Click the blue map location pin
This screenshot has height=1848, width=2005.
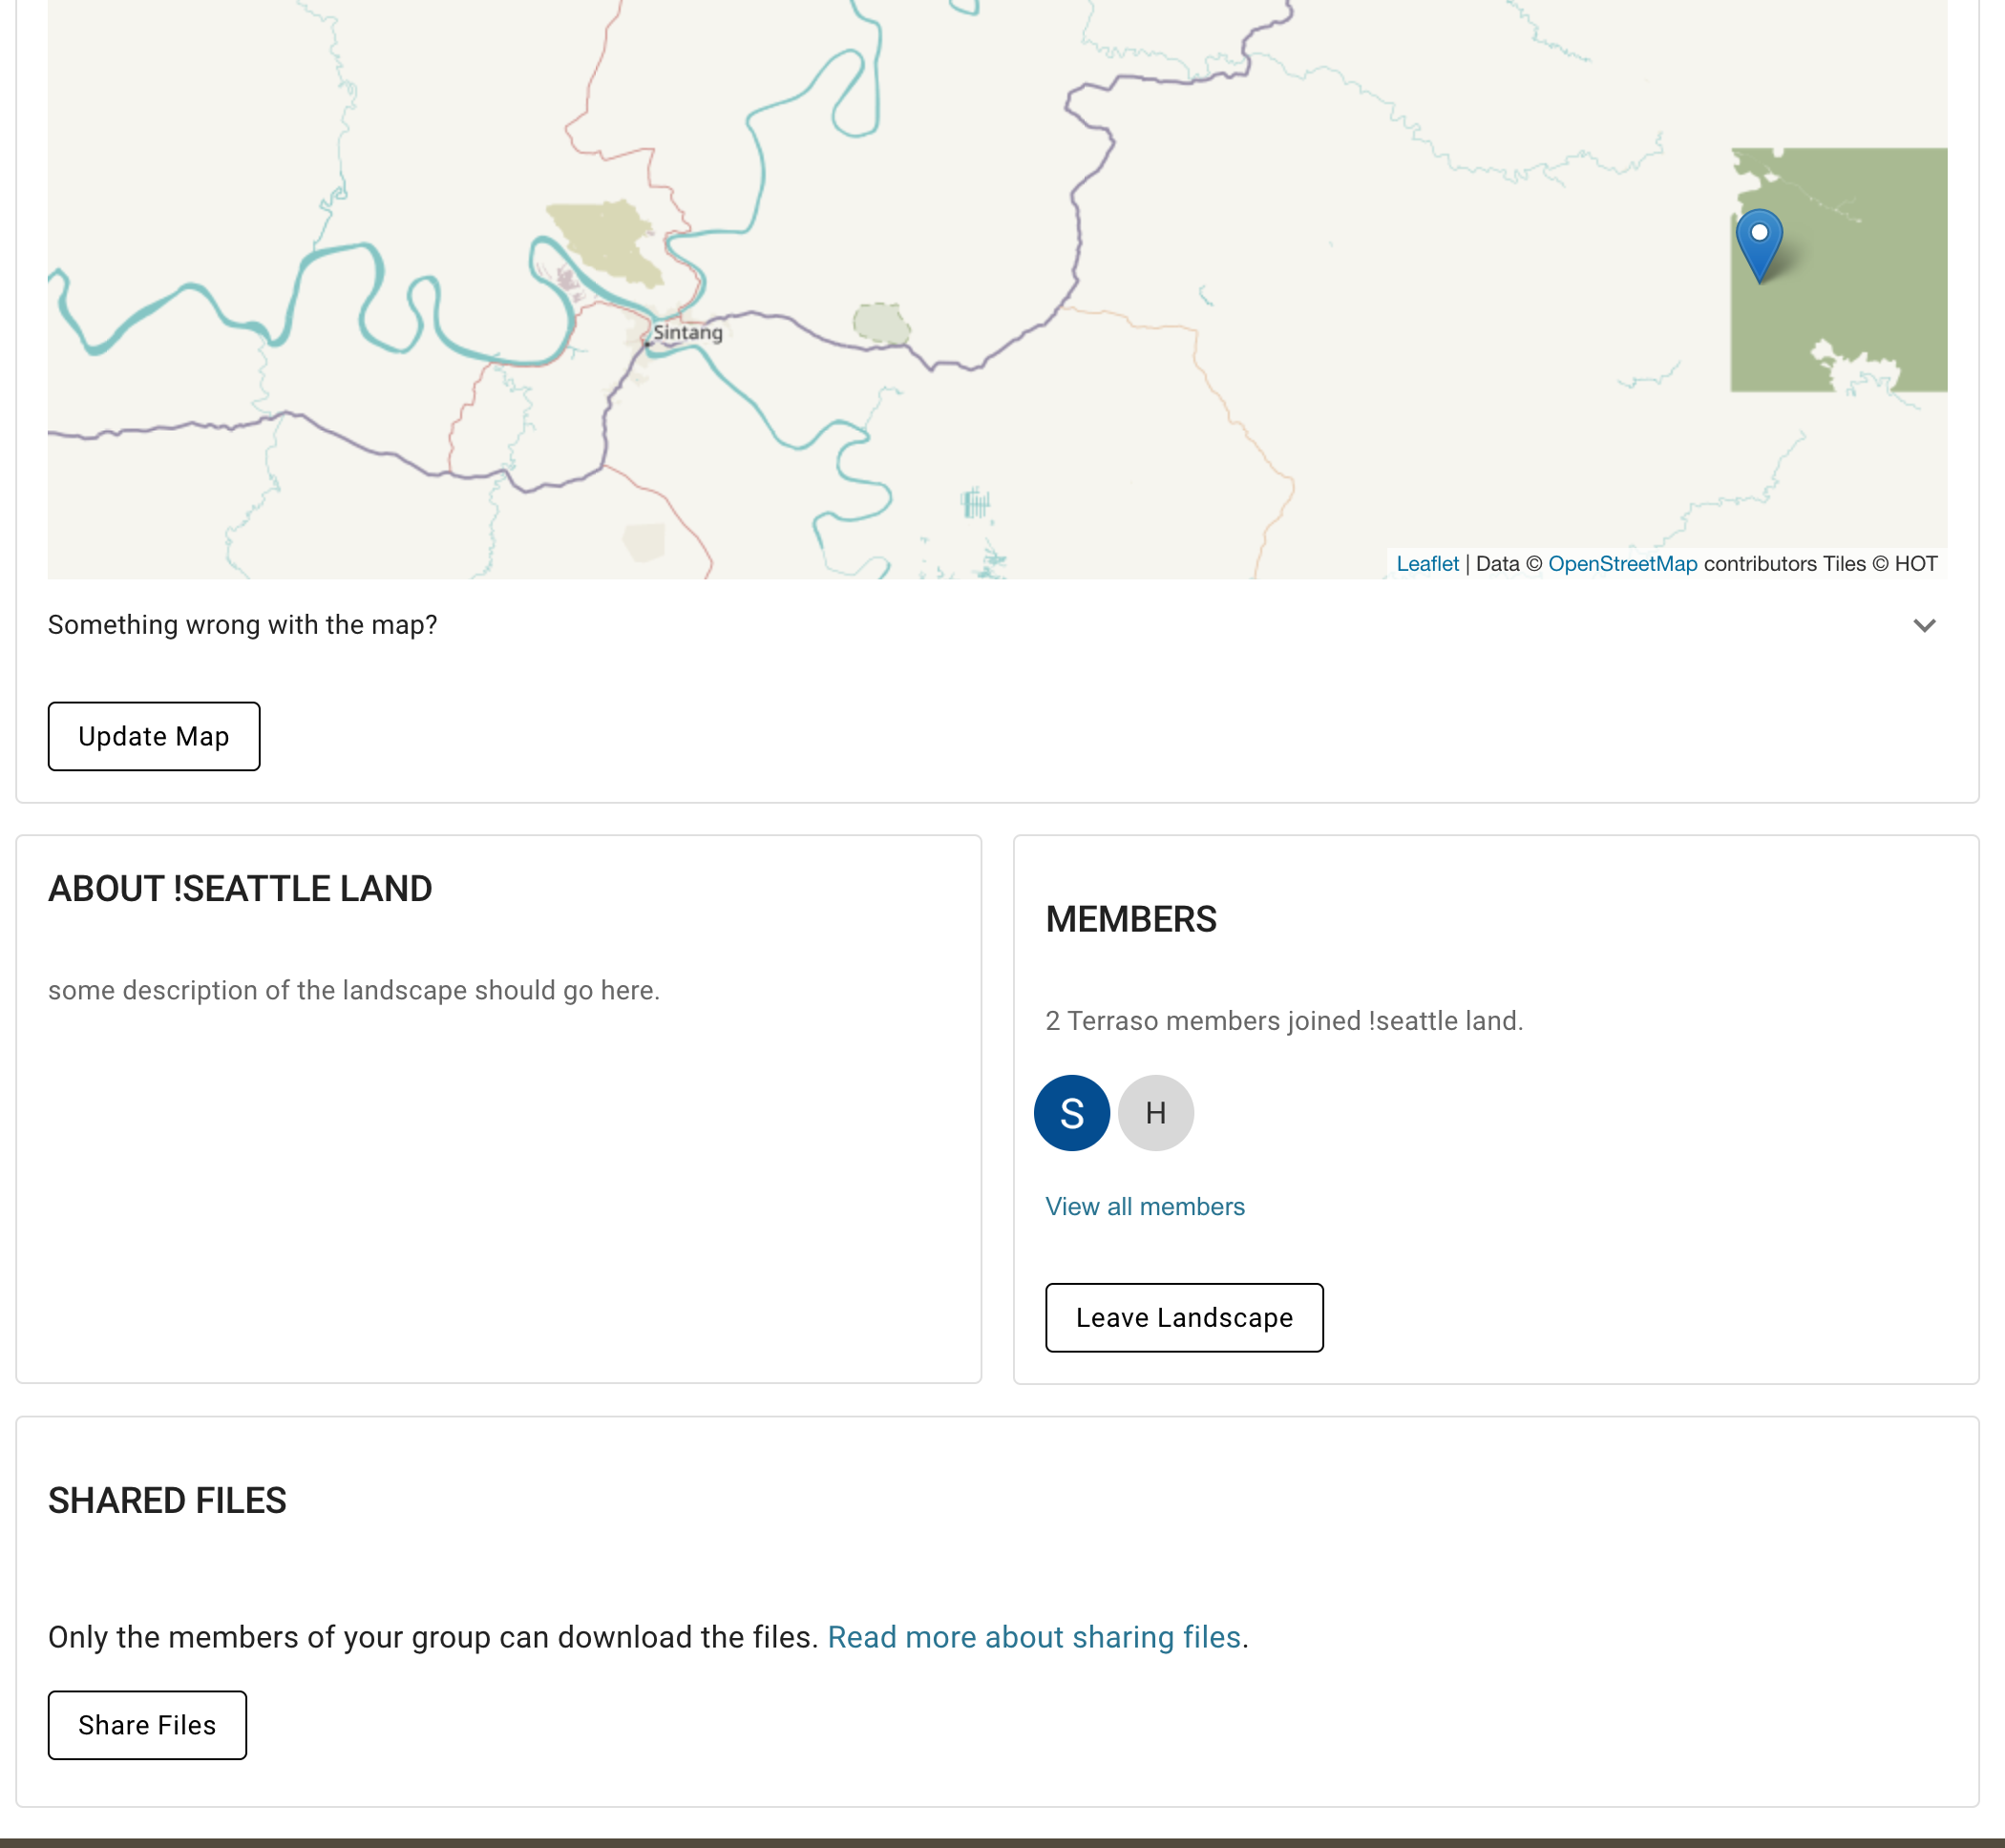coord(1759,241)
